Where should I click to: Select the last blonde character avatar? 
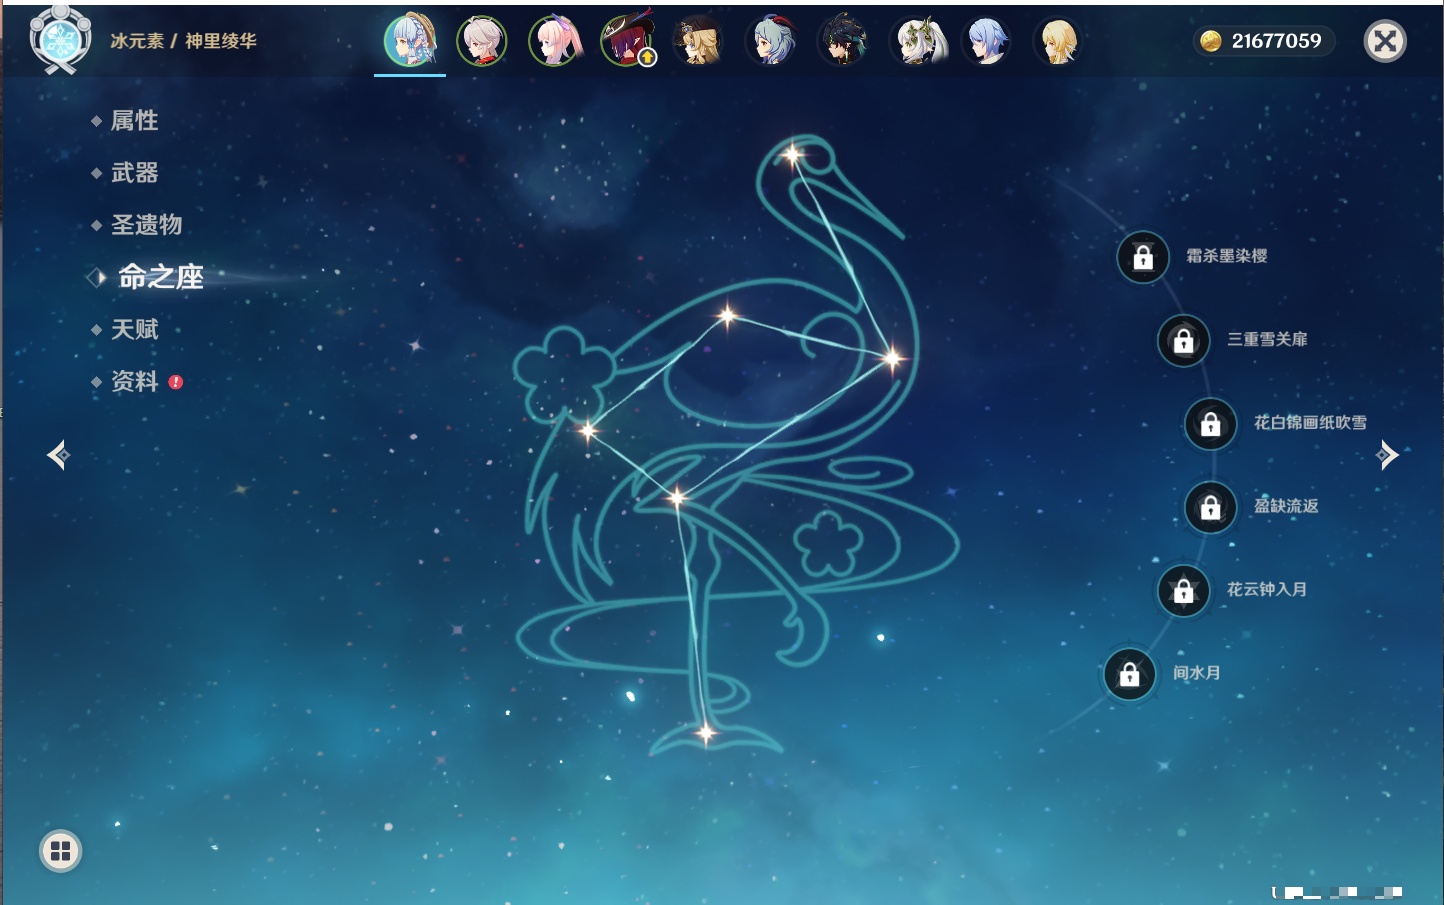tap(1058, 42)
